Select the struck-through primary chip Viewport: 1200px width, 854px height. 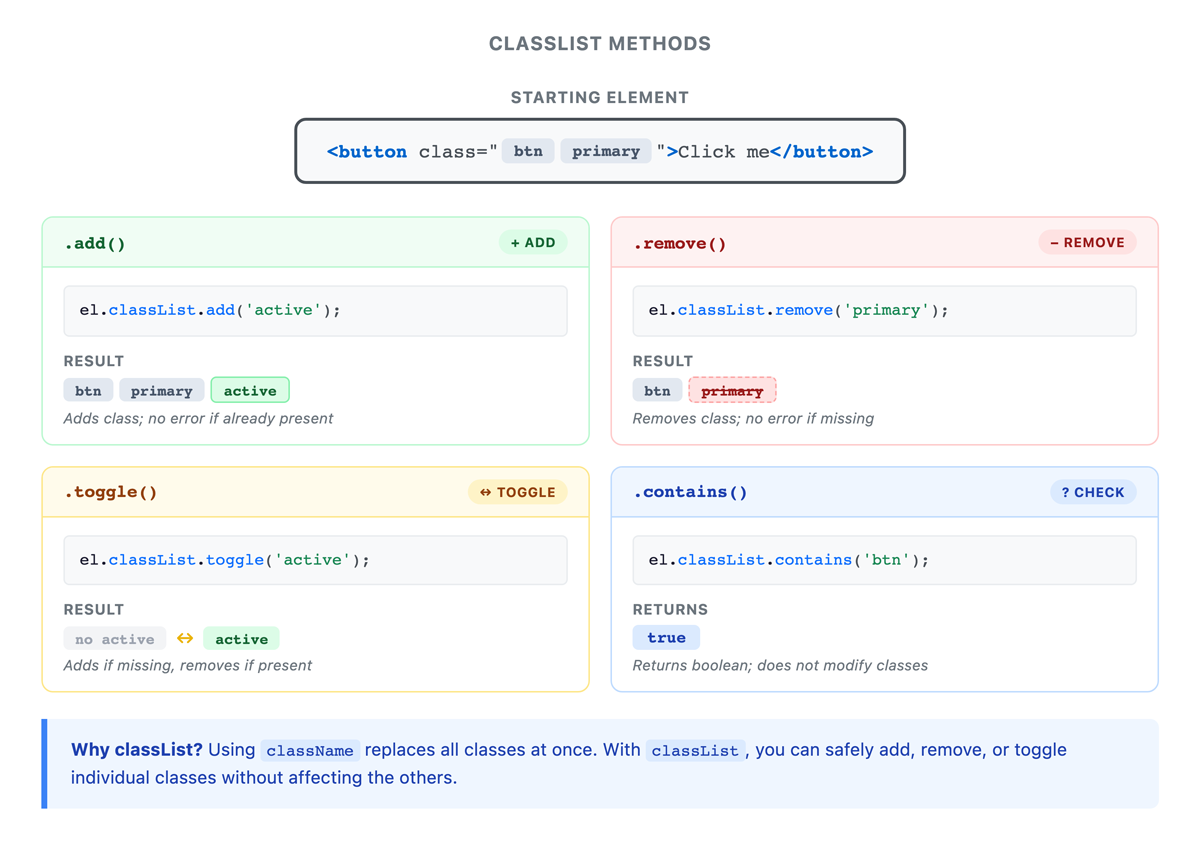coord(732,390)
